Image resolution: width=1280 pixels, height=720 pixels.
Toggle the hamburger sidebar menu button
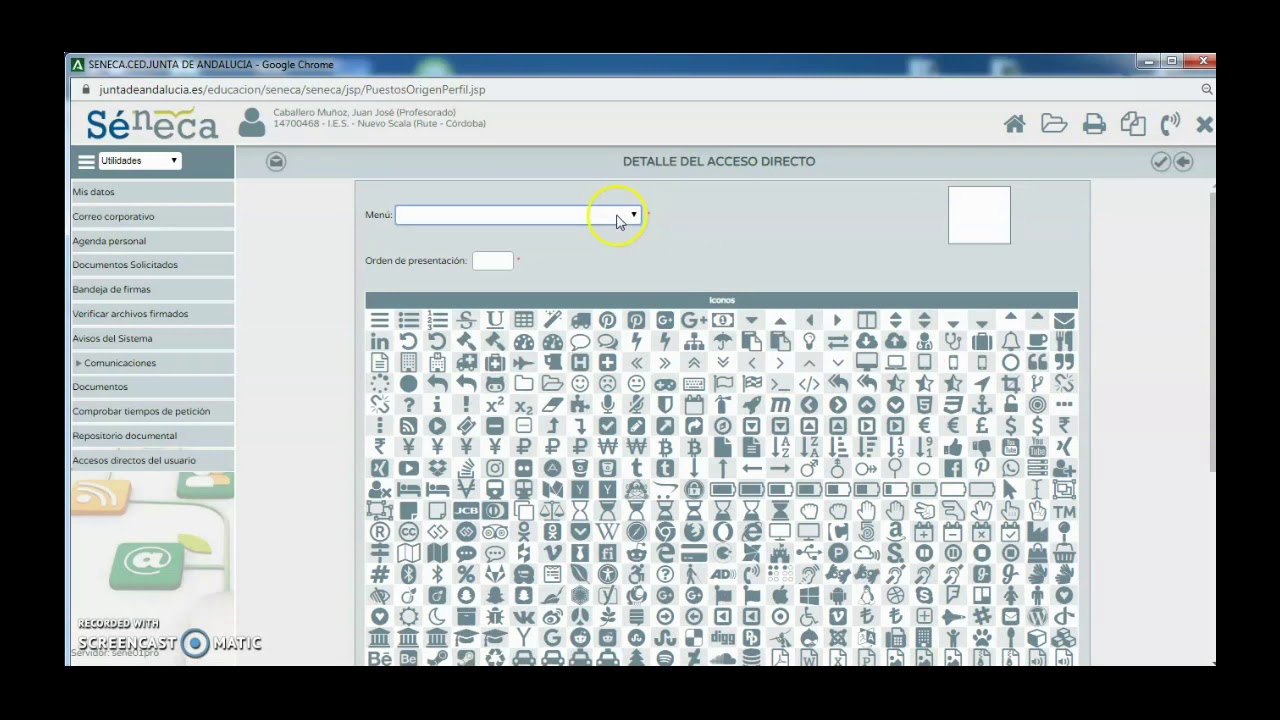[x=85, y=161]
